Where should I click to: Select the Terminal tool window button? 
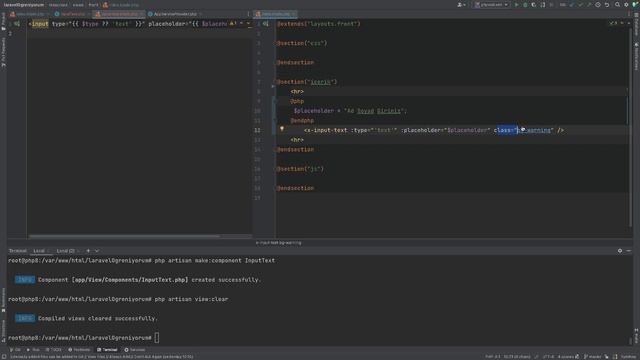pos(107,350)
